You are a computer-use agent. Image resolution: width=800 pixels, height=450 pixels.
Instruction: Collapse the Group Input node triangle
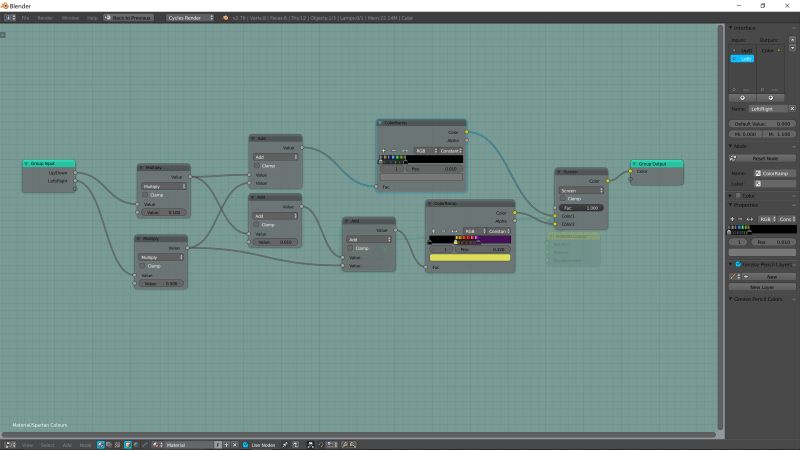26,164
